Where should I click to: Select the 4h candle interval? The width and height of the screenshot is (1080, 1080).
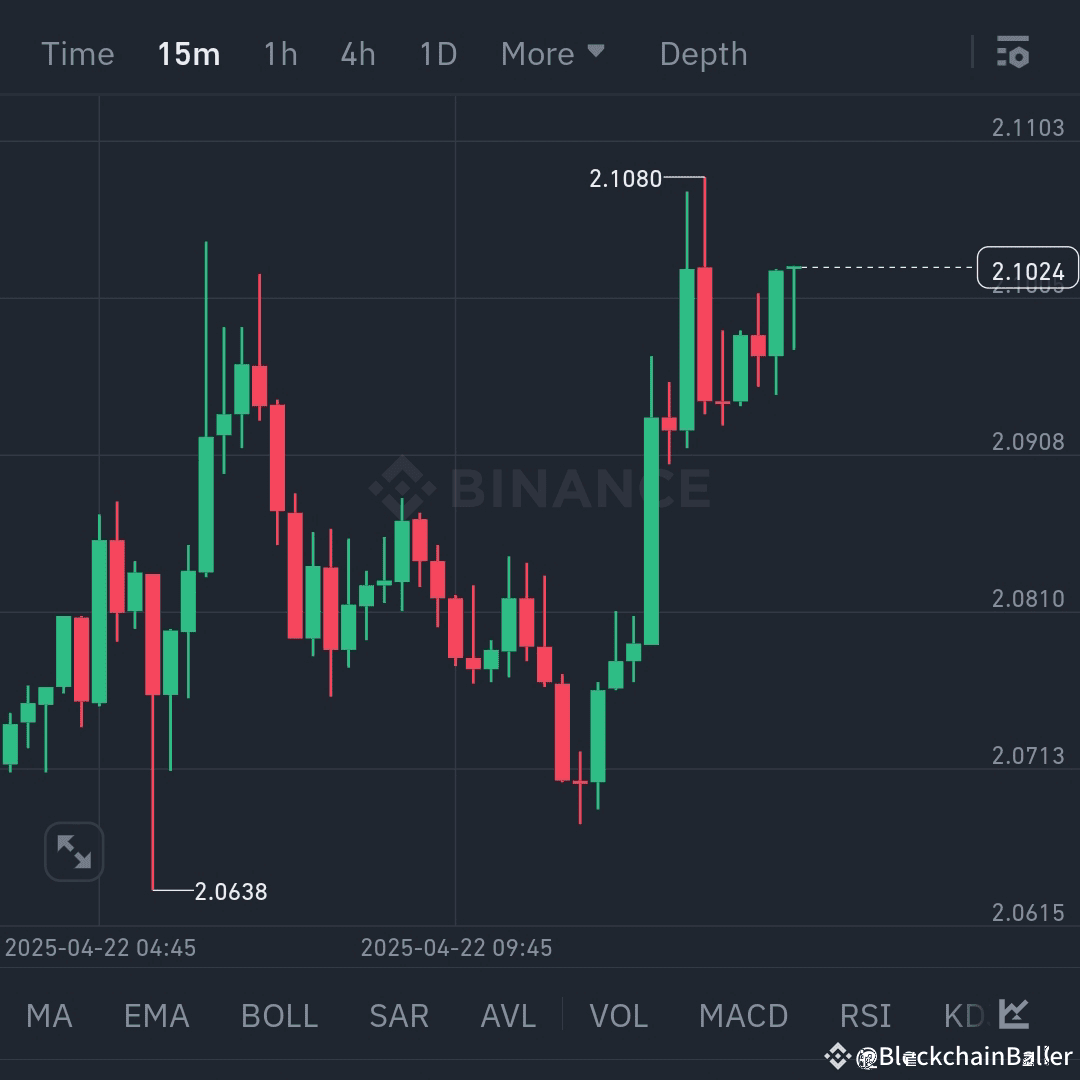pos(357,54)
